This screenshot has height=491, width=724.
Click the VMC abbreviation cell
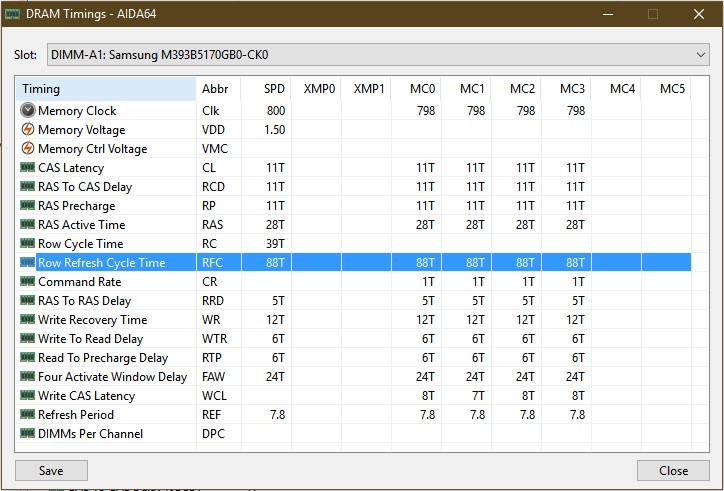[x=215, y=149]
